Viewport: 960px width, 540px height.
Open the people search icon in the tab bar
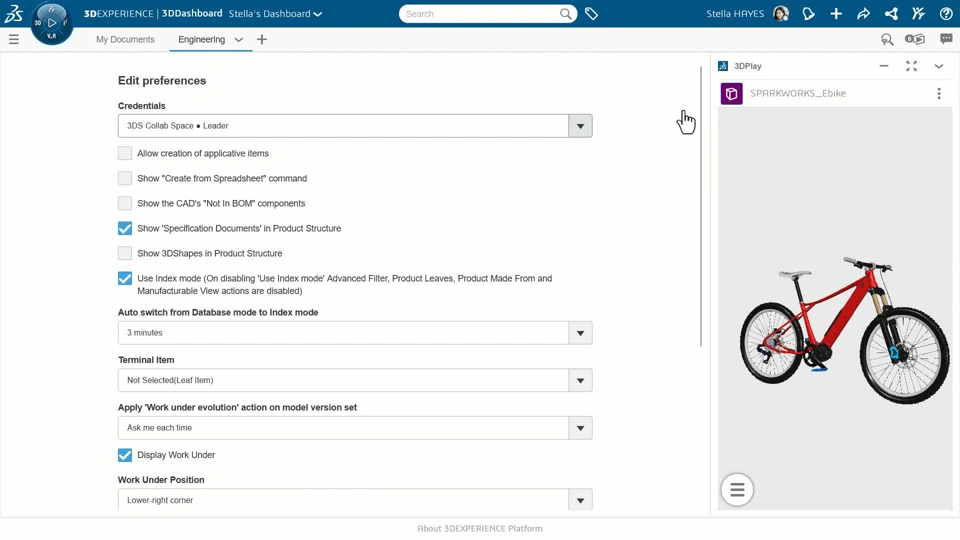(887, 39)
